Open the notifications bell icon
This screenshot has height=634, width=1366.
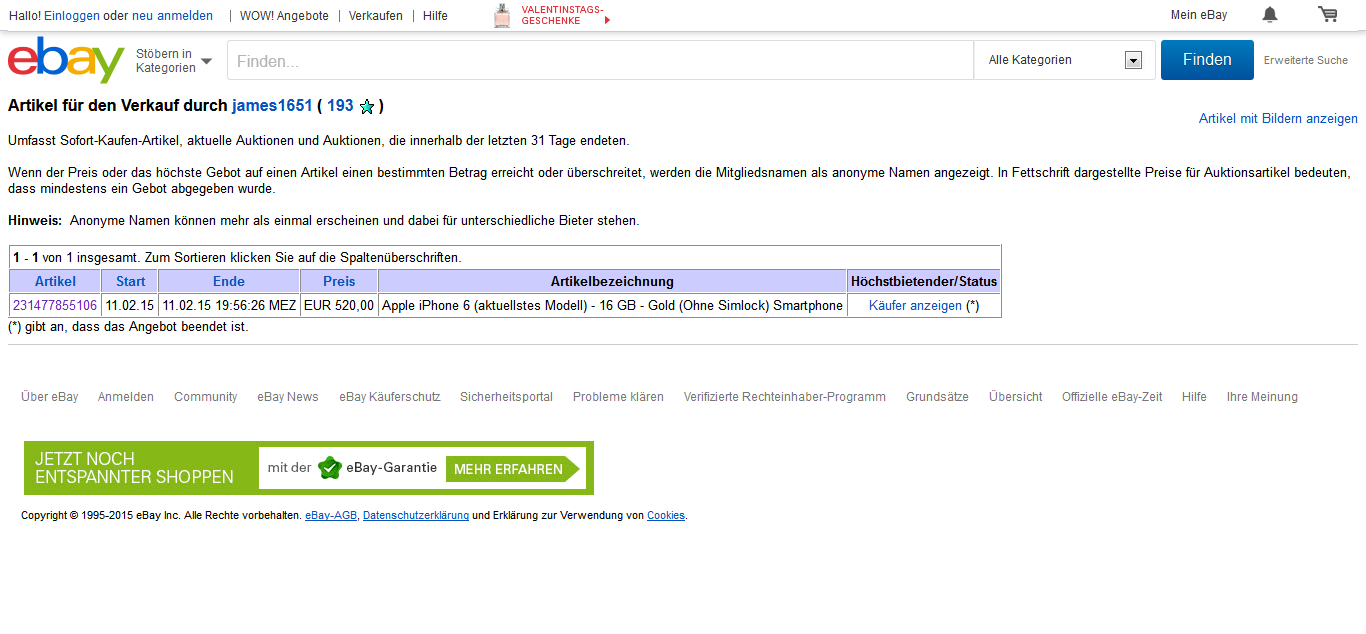(x=1270, y=15)
